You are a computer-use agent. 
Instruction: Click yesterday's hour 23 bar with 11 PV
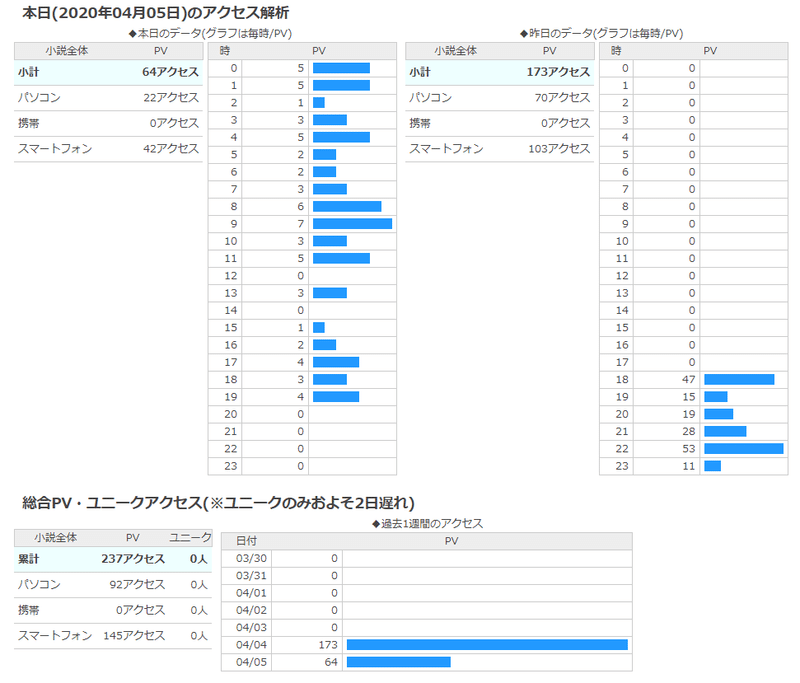712,466
